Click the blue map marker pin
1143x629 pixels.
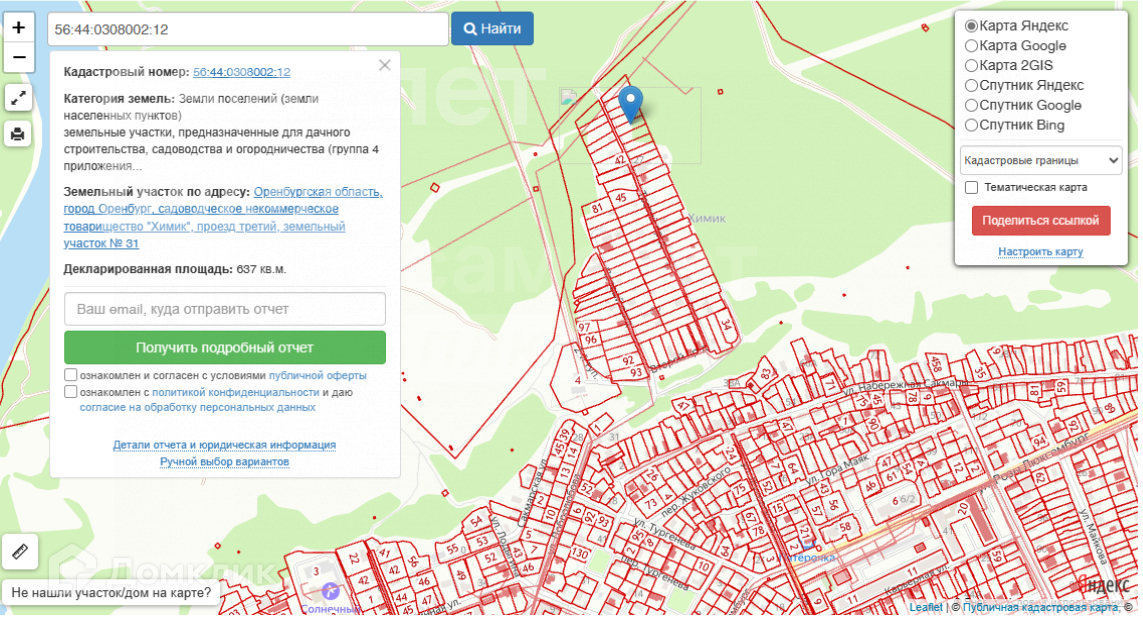(631, 103)
